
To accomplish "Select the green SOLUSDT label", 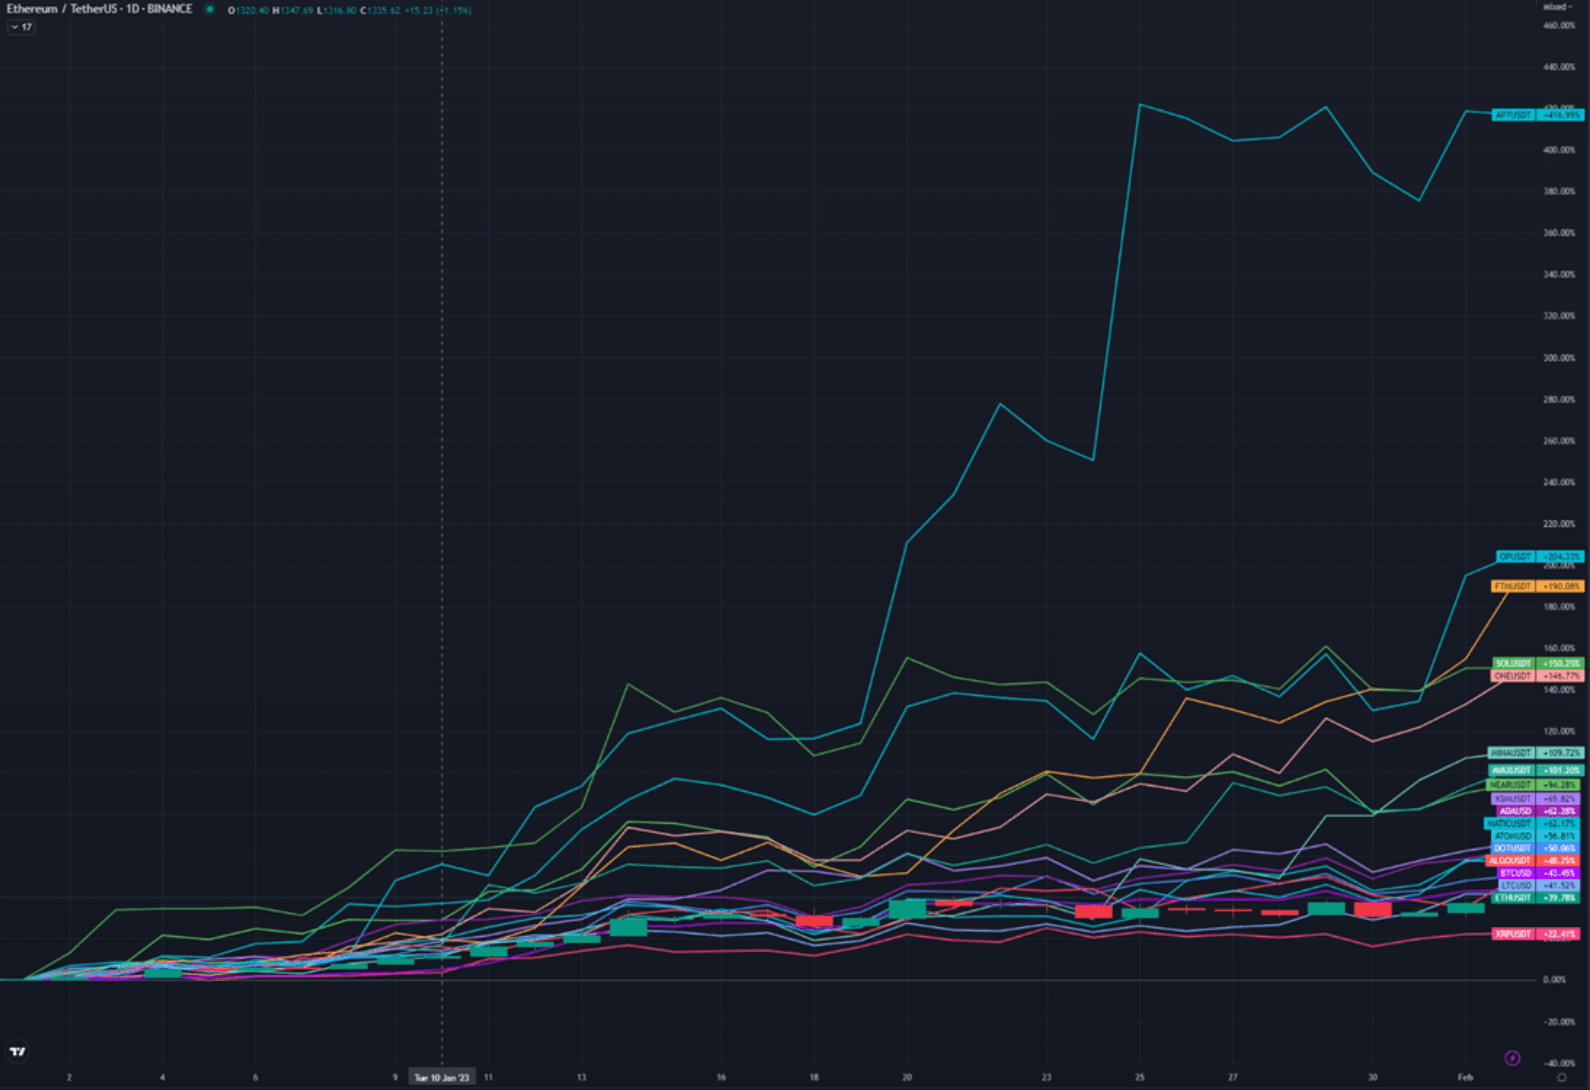I will (1513, 663).
